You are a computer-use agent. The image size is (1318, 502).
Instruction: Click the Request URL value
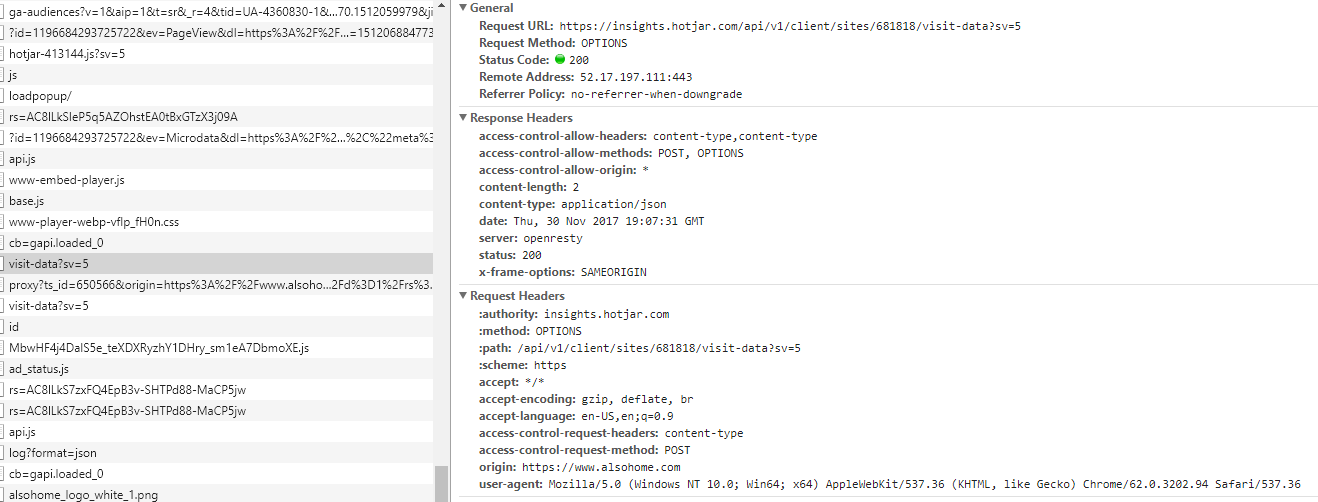790,26
